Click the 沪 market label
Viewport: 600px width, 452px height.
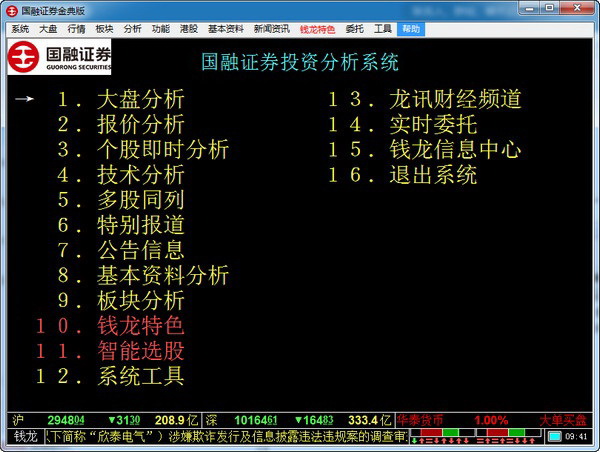coord(18,421)
